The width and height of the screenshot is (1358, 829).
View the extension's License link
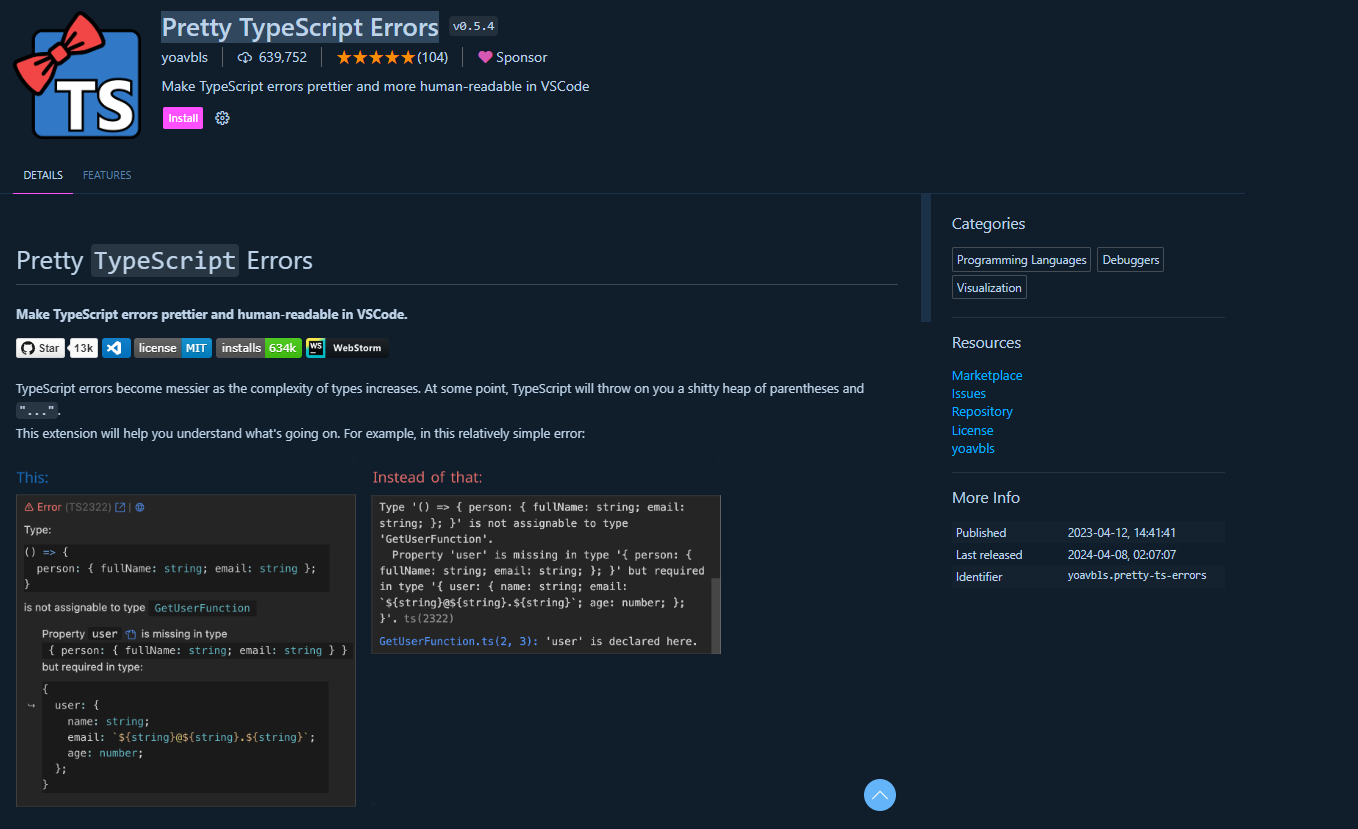point(972,430)
